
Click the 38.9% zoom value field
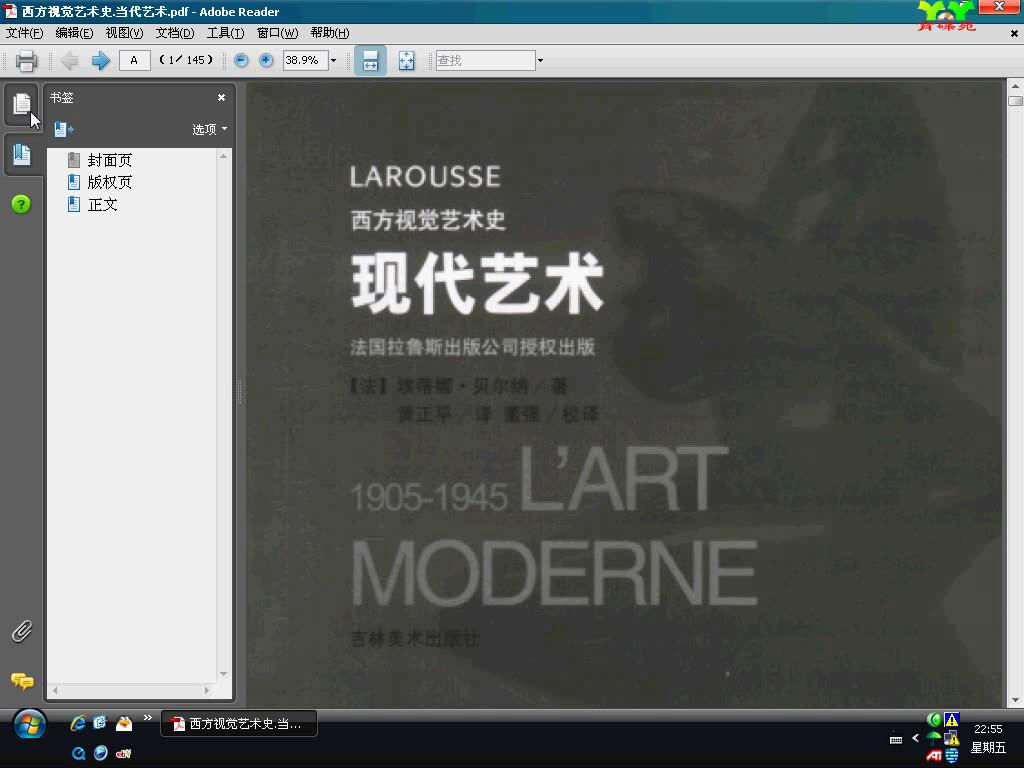point(305,60)
